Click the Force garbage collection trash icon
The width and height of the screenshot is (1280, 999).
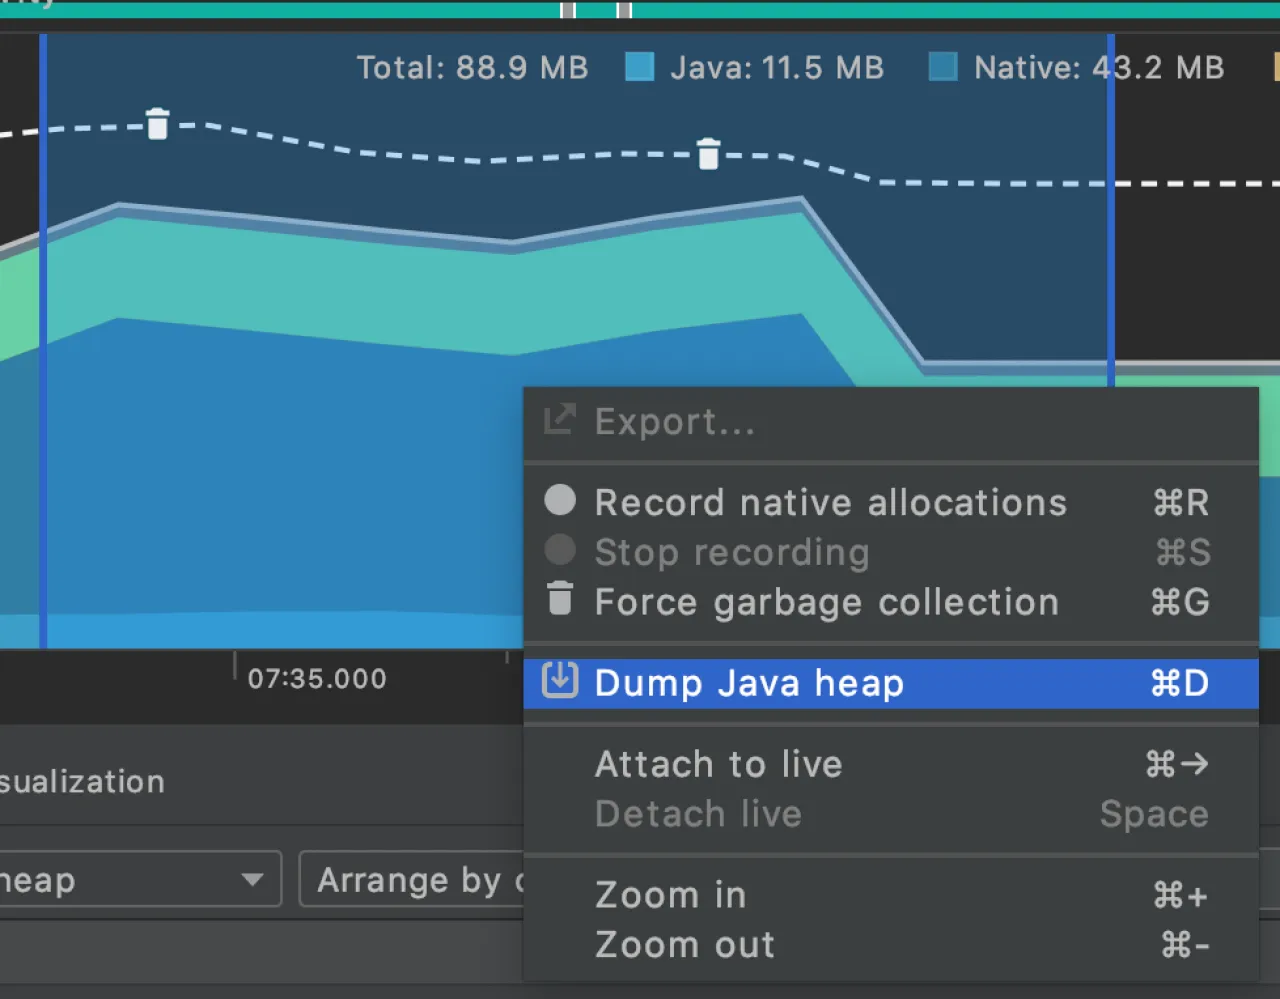click(560, 598)
